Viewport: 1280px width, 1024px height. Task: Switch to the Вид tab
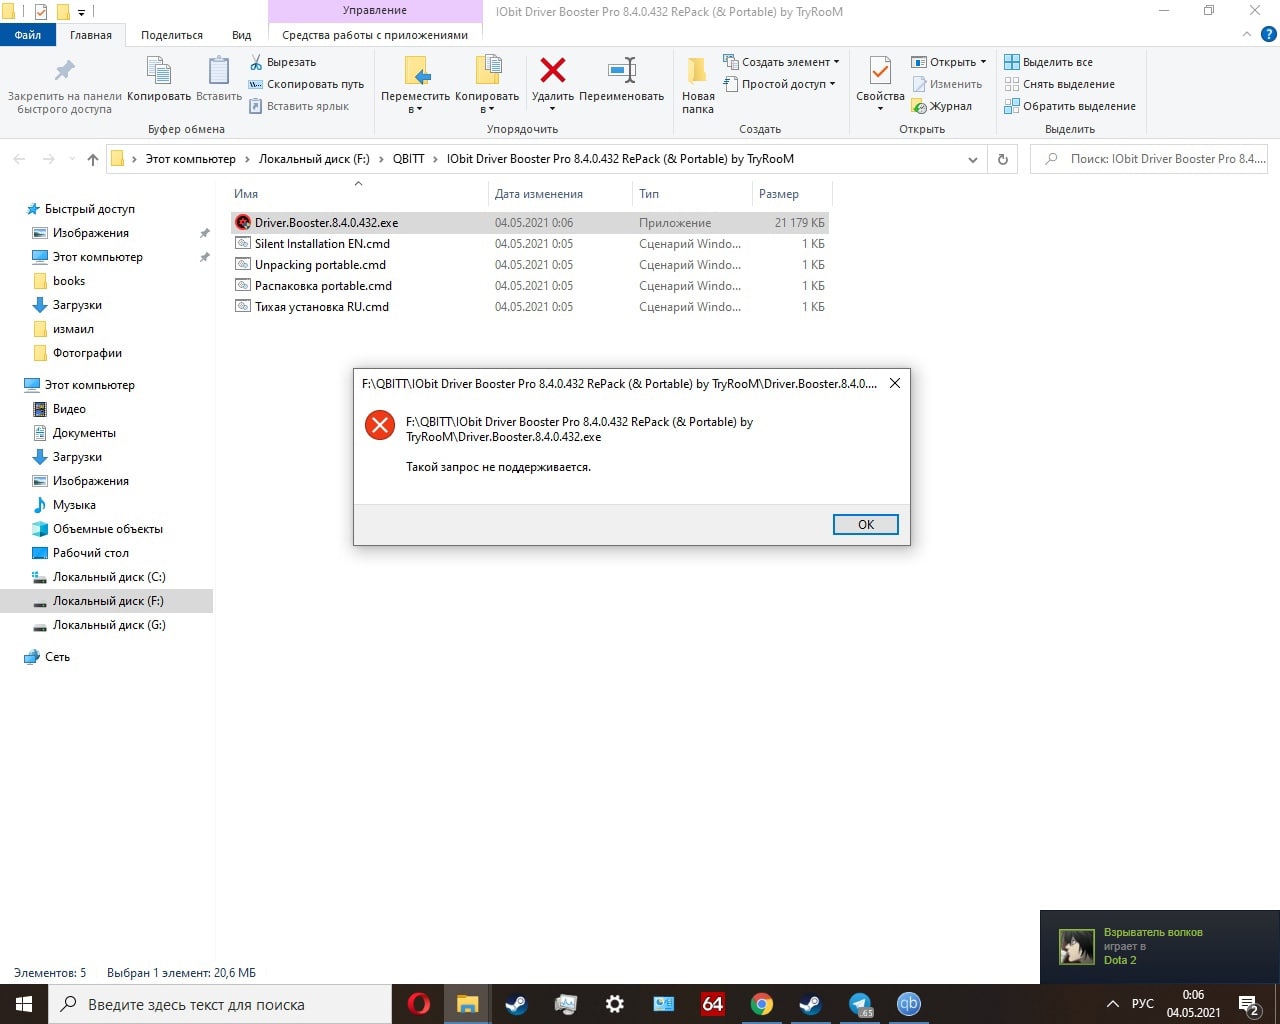coord(242,35)
